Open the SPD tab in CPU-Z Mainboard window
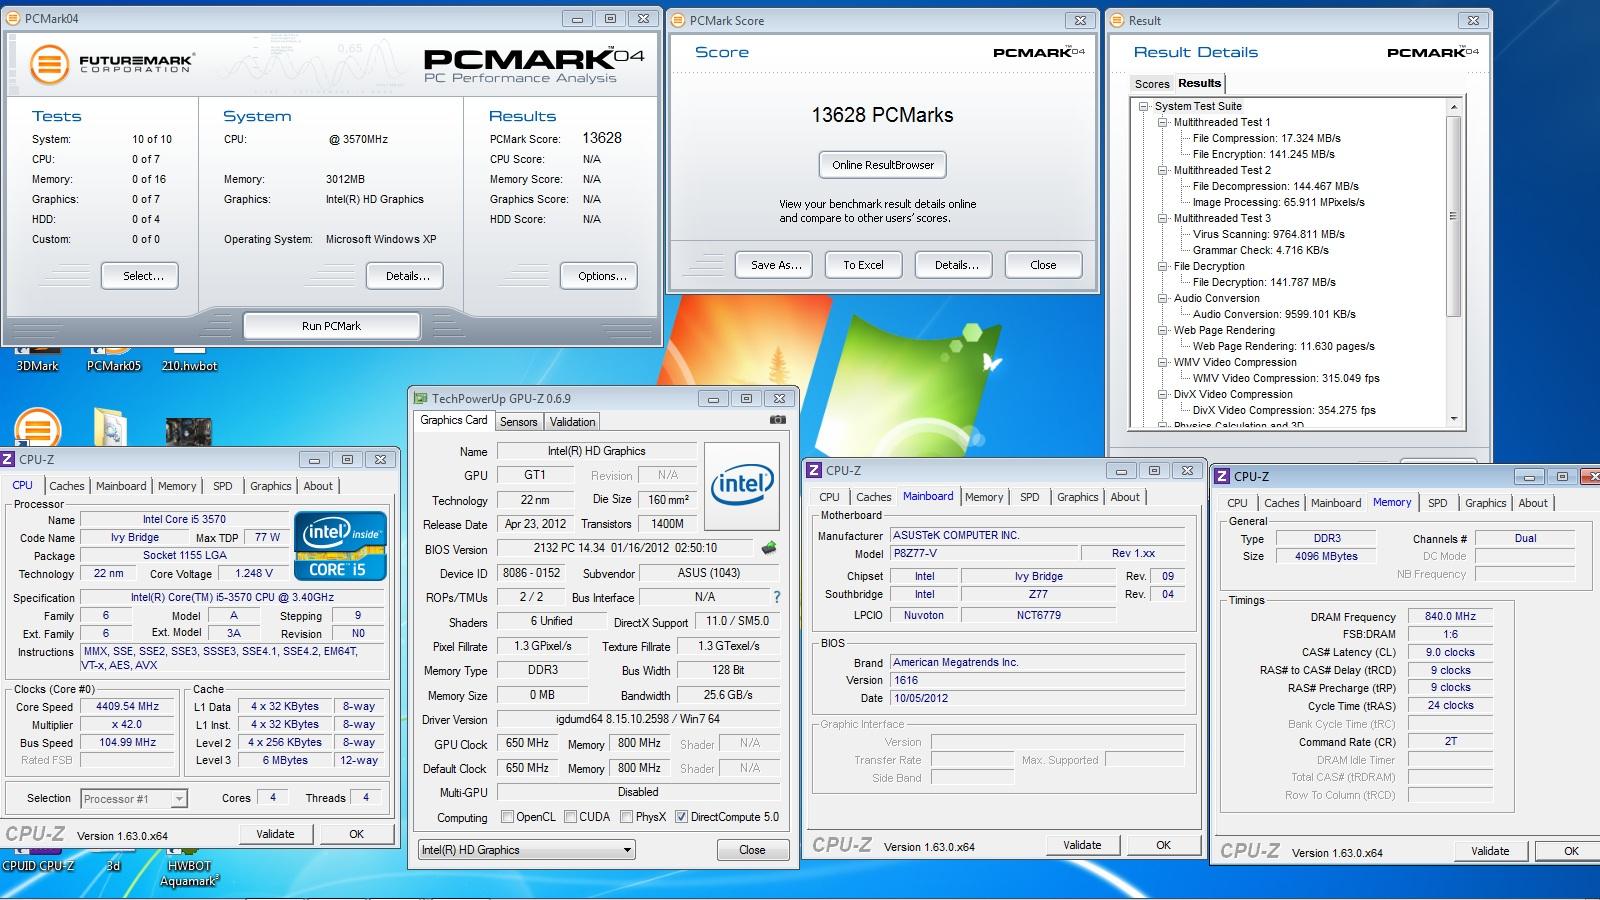 tap(1030, 497)
